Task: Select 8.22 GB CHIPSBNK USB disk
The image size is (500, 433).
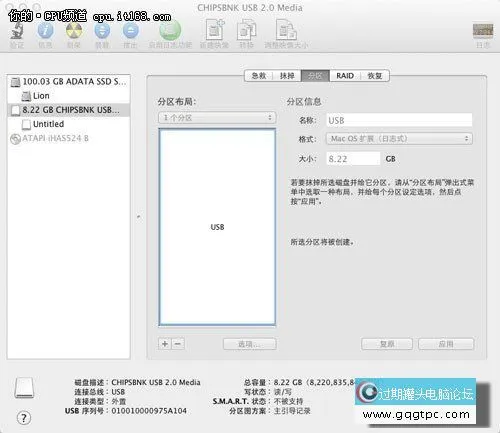Action: (68, 110)
